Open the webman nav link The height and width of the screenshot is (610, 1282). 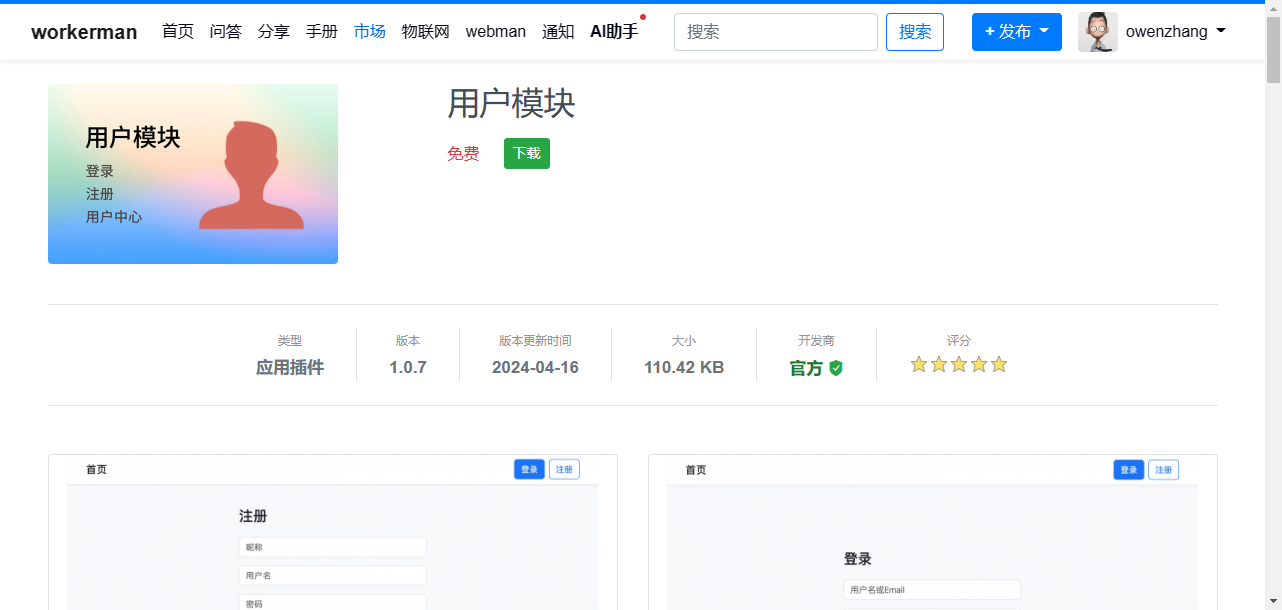[x=496, y=32]
